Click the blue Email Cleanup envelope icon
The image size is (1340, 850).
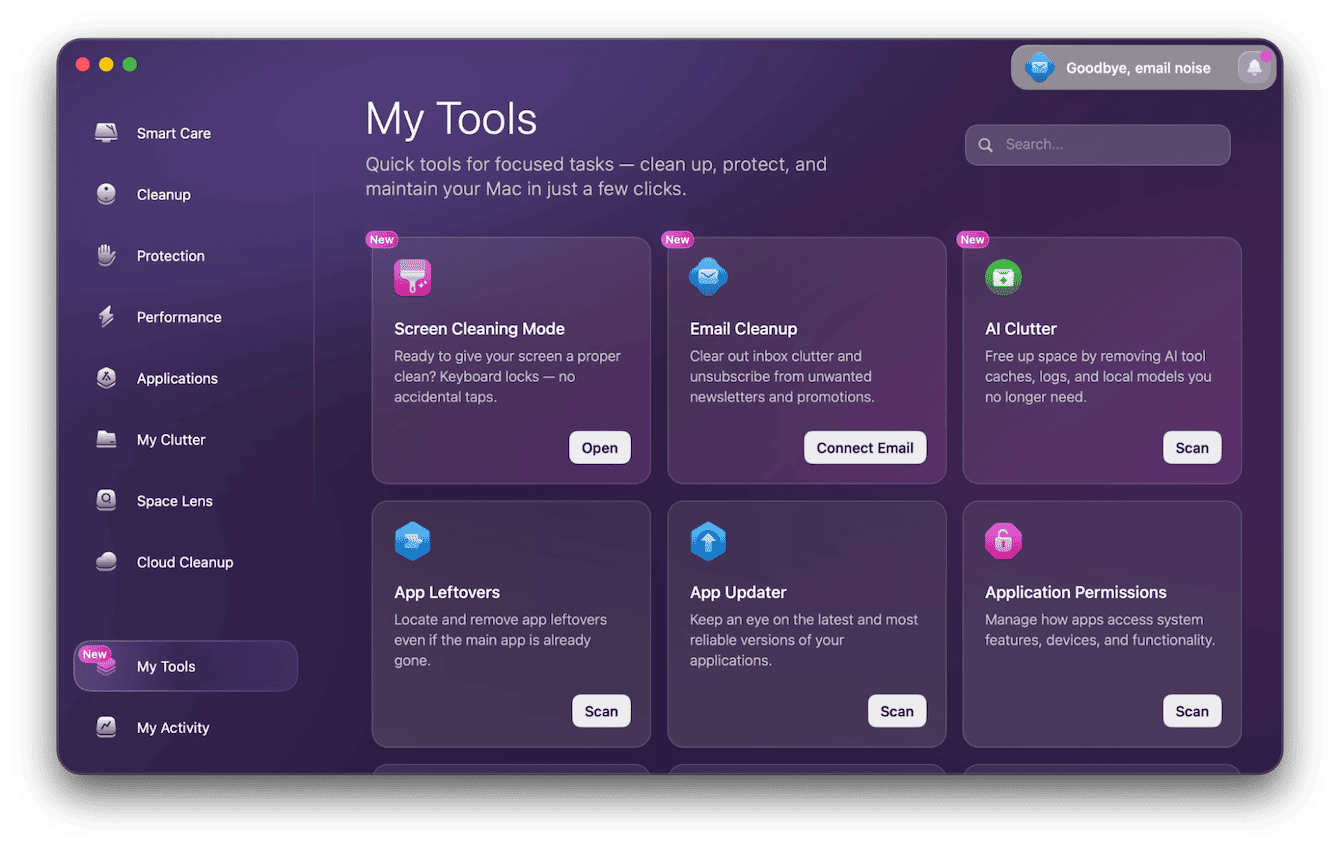708,277
